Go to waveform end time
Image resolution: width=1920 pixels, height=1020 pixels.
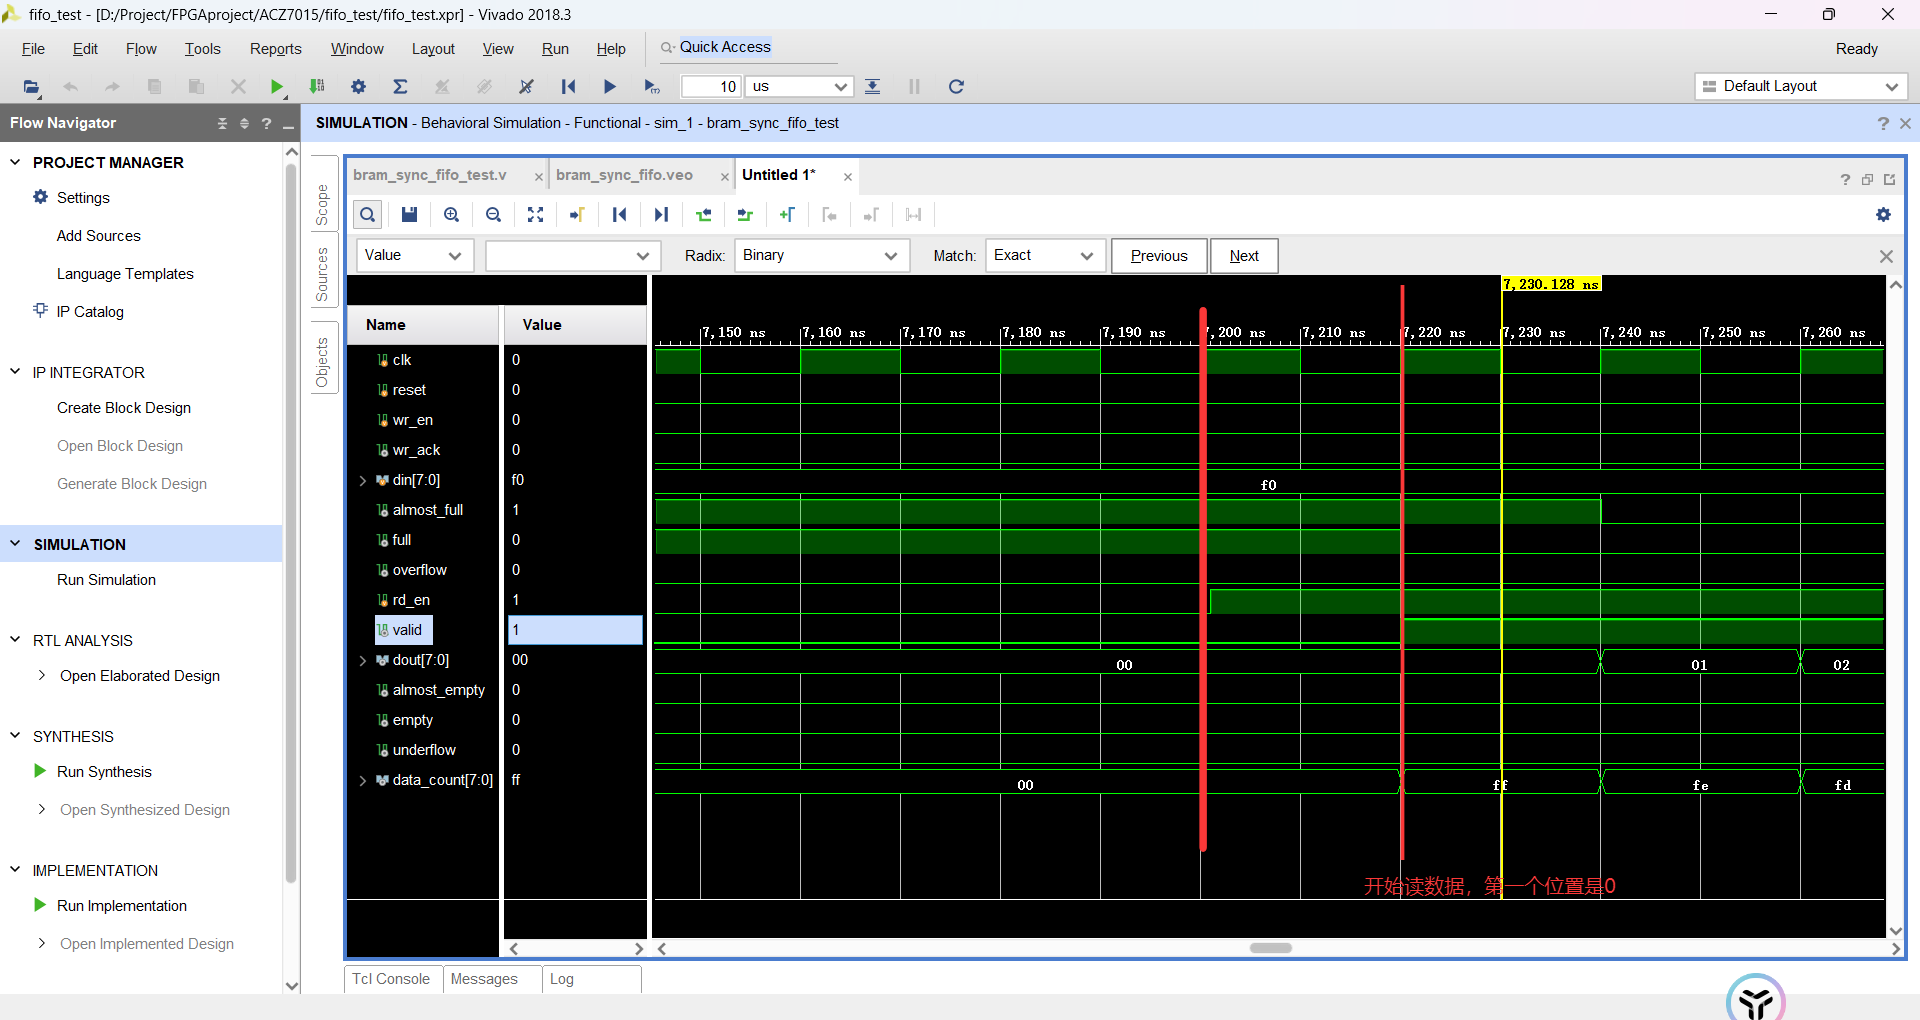[661, 215]
